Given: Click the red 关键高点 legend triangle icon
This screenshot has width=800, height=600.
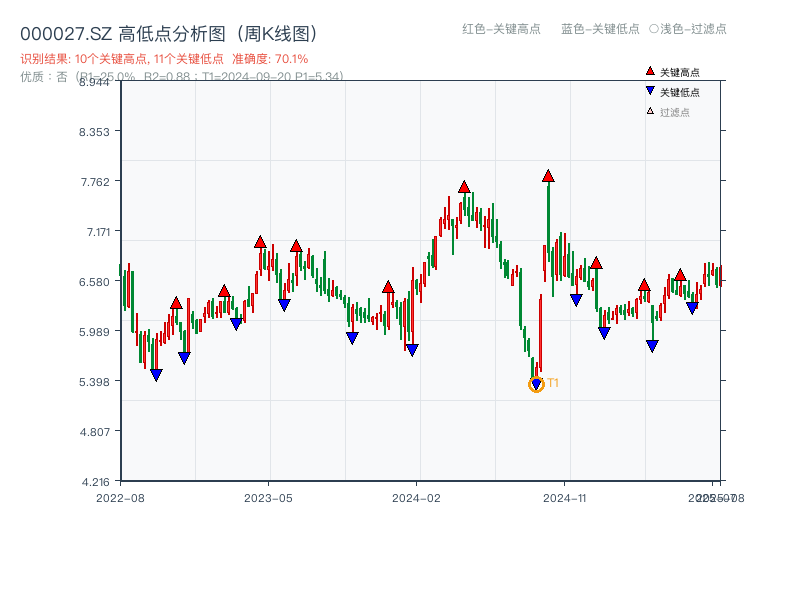Looking at the screenshot, I should coord(650,71).
